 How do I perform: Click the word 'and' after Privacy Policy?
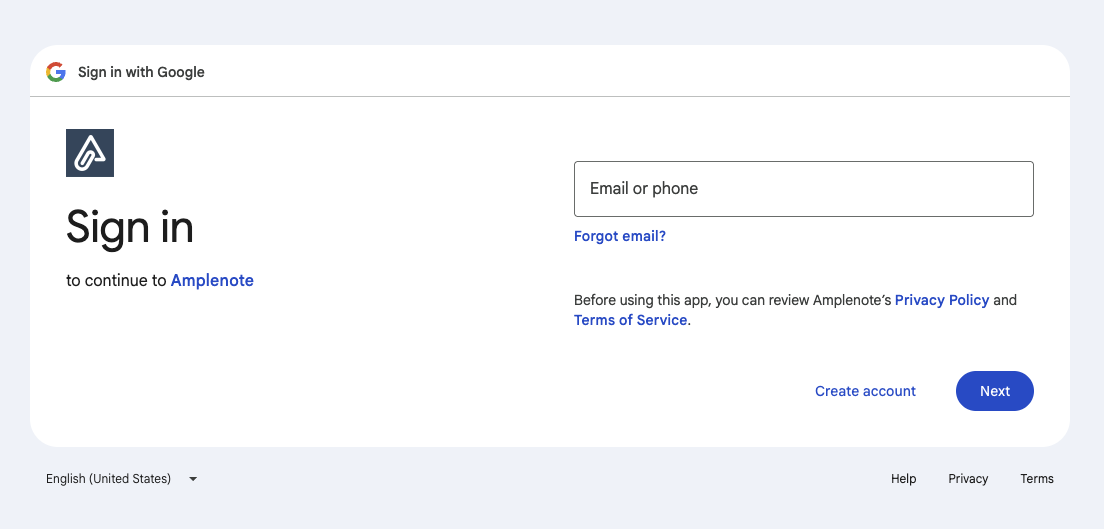[x=1005, y=300]
